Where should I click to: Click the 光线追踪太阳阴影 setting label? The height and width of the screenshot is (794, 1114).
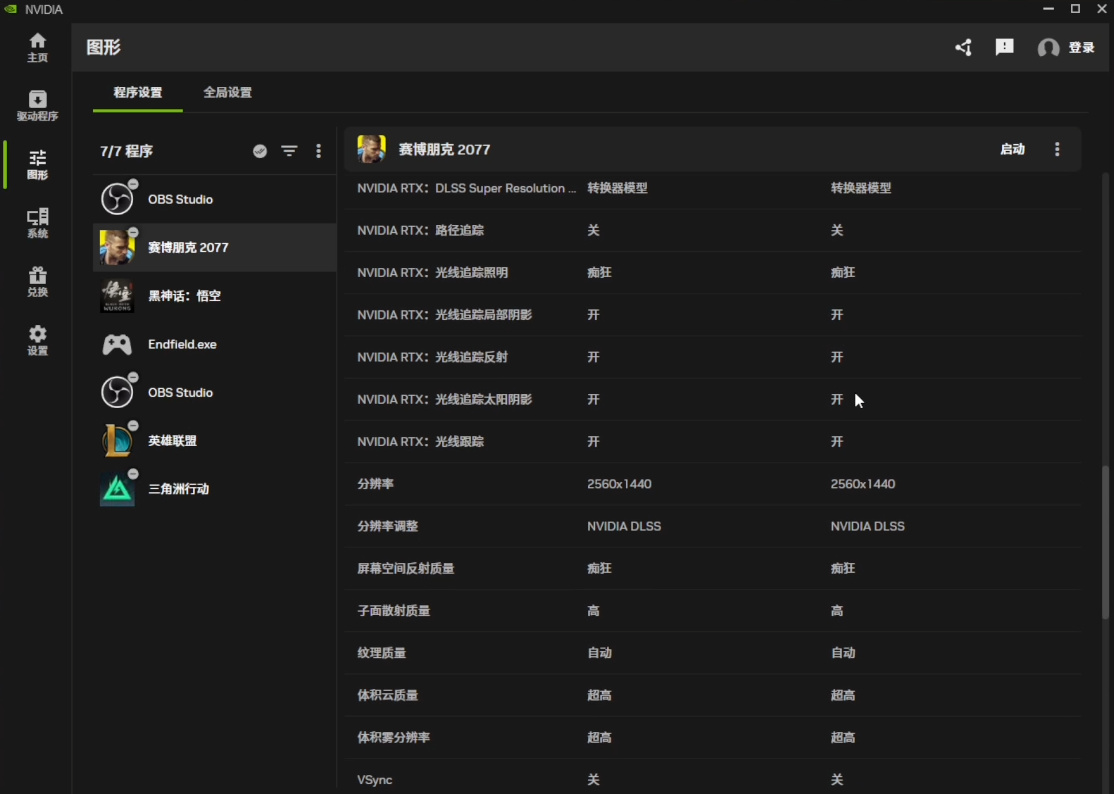pyautogui.click(x=445, y=399)
